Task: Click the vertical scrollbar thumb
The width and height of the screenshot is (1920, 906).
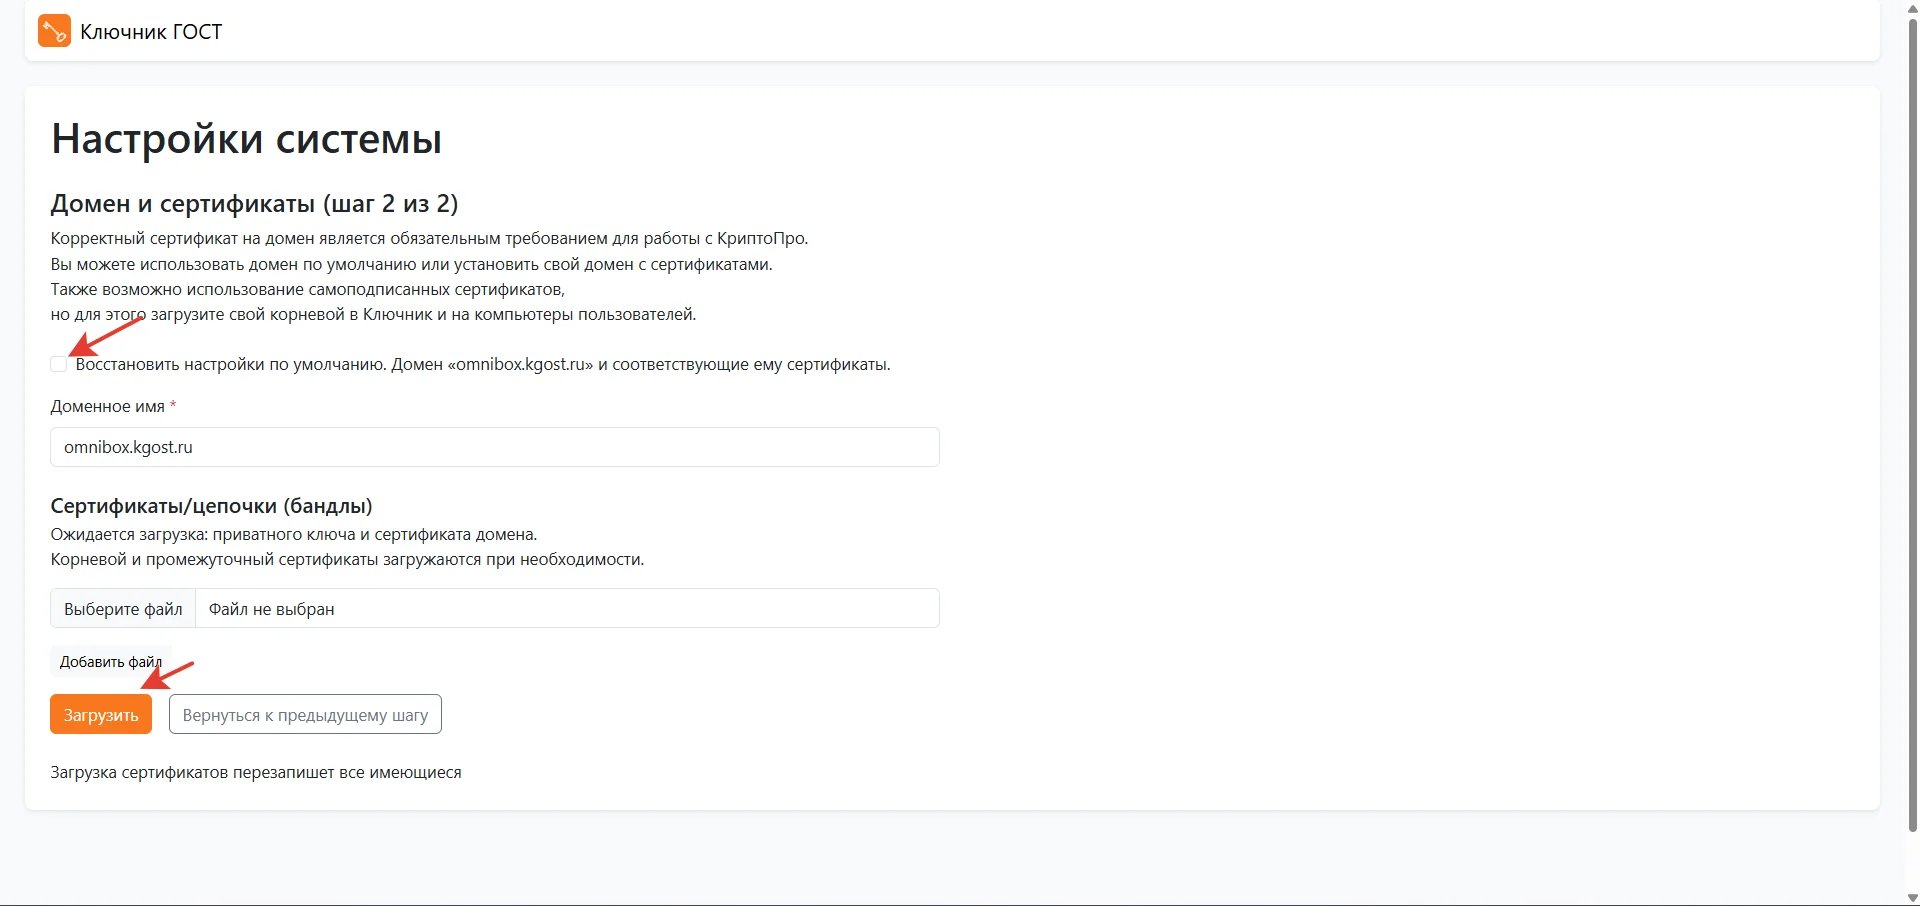Action: click(x=1912, y=420)
